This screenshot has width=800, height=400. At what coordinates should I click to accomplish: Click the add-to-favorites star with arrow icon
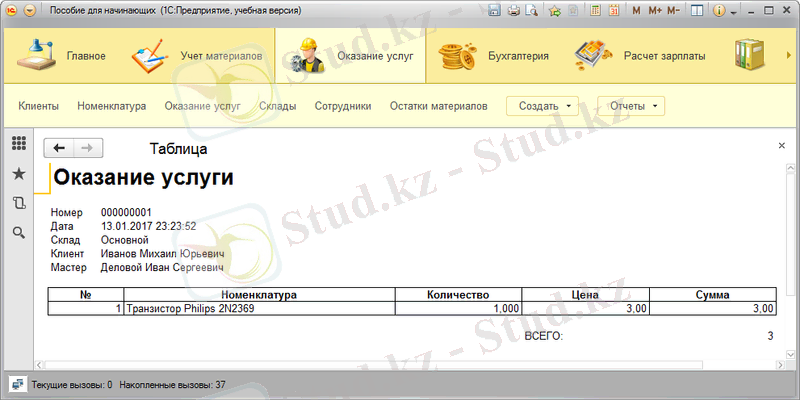(x=555, y=10)
